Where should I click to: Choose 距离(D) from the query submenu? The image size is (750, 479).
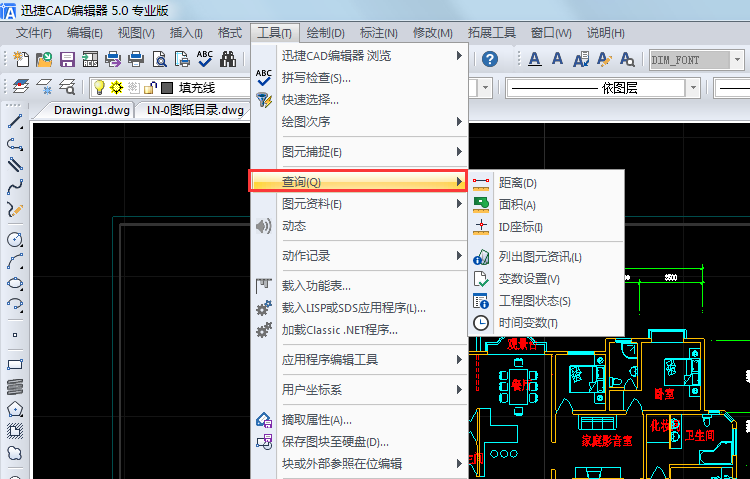(x=546, y=183)
